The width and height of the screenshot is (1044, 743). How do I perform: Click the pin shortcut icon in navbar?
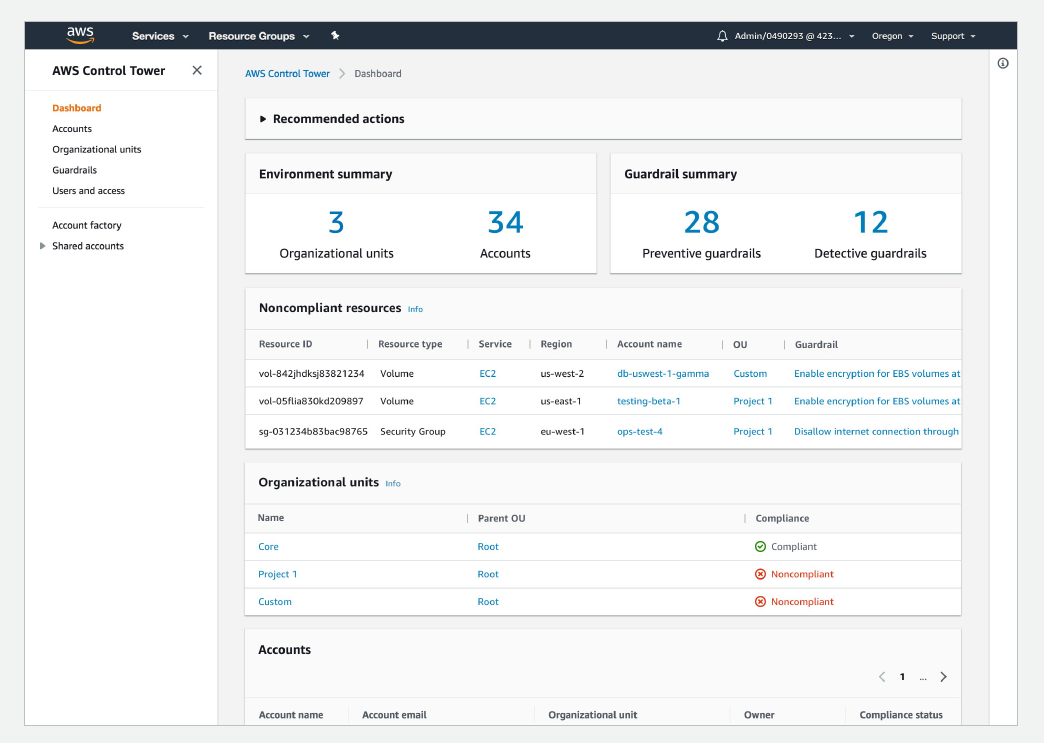[335, 36]
